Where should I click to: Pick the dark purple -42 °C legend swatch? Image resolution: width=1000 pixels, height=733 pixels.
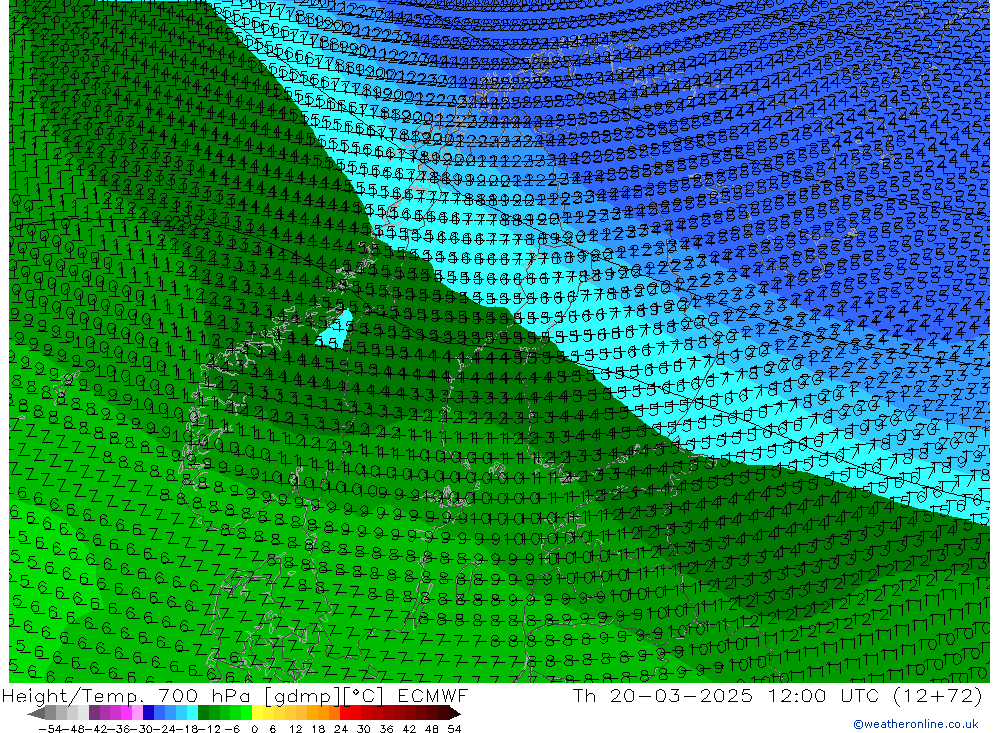pyautogui.click(x=94, y=713)
